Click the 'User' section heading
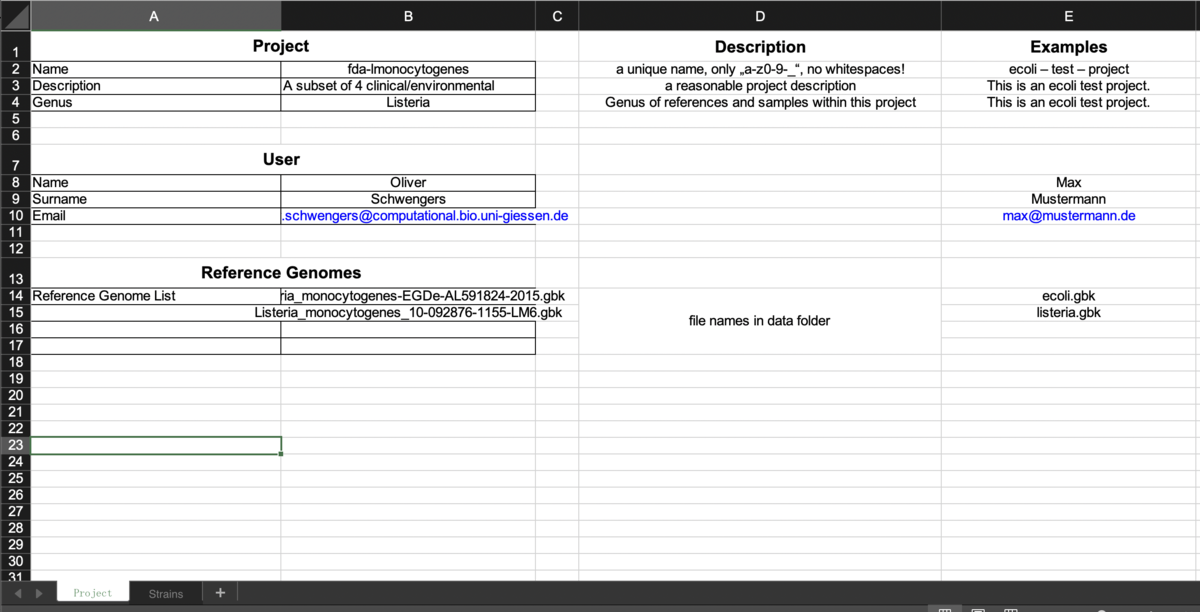Viewport: 1200px width, 612px height. [281, 159]
